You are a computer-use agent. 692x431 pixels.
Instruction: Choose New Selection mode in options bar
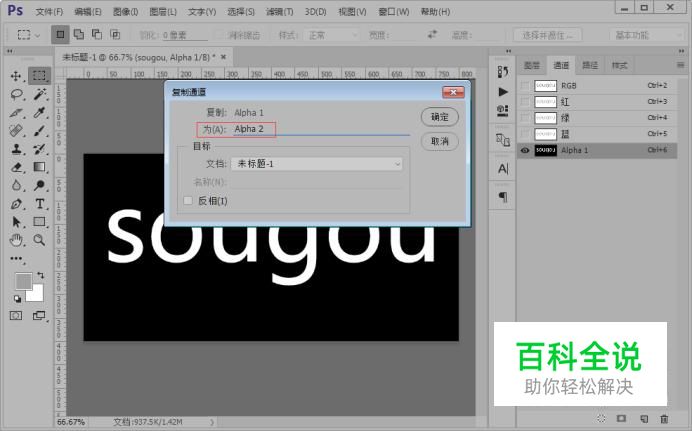click(x=60, y=34)
